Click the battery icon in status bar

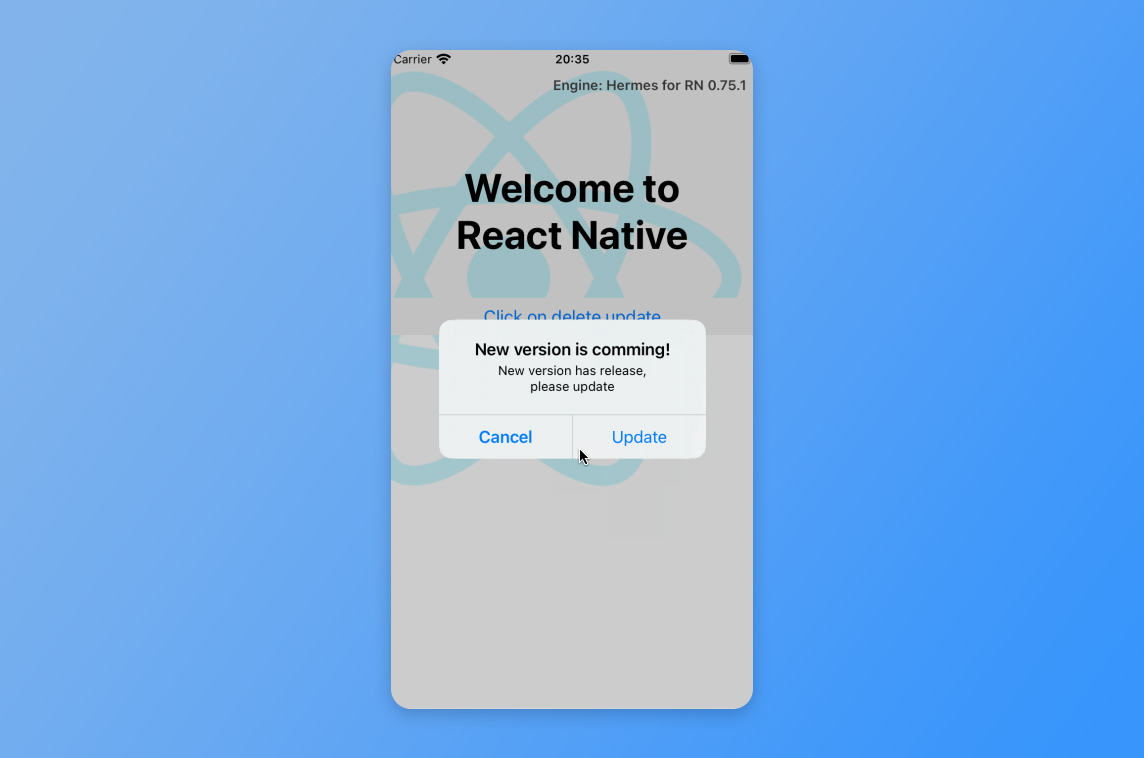click(x=739, y=59)
